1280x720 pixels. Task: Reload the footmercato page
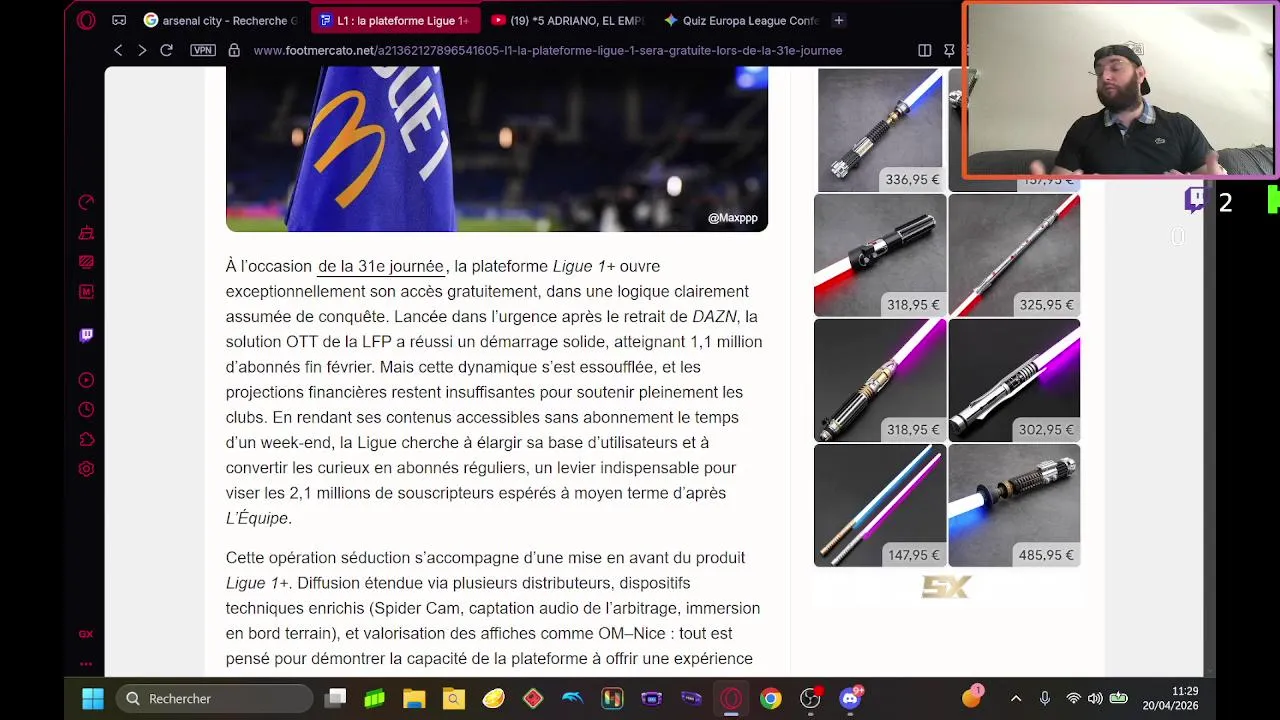click(166, 50)
